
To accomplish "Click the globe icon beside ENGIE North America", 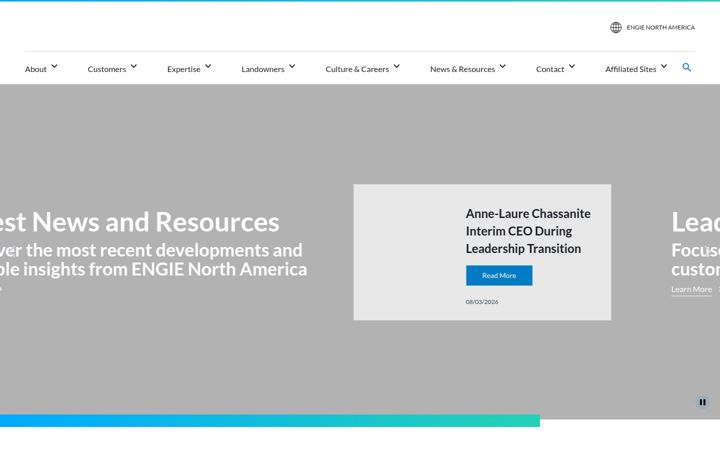I will click(x=616, y=28).
